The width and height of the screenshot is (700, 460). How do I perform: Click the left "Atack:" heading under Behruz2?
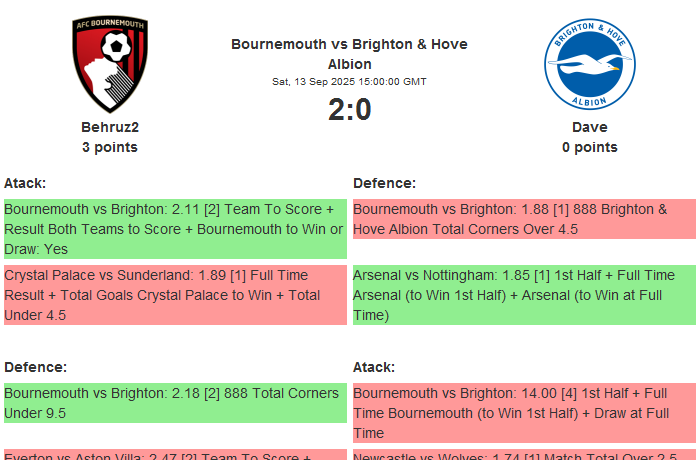tap(25, 183)
